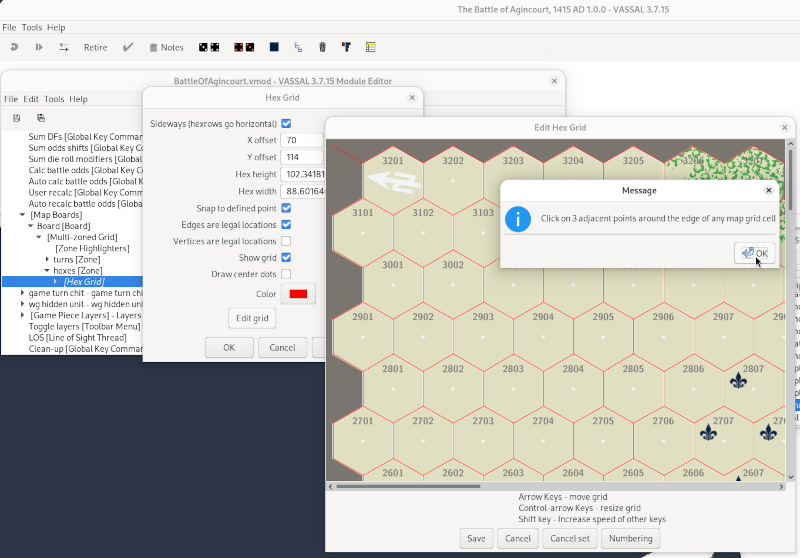
Task: Open Help menu in main VASSAL window
Action: click(56, 28)
